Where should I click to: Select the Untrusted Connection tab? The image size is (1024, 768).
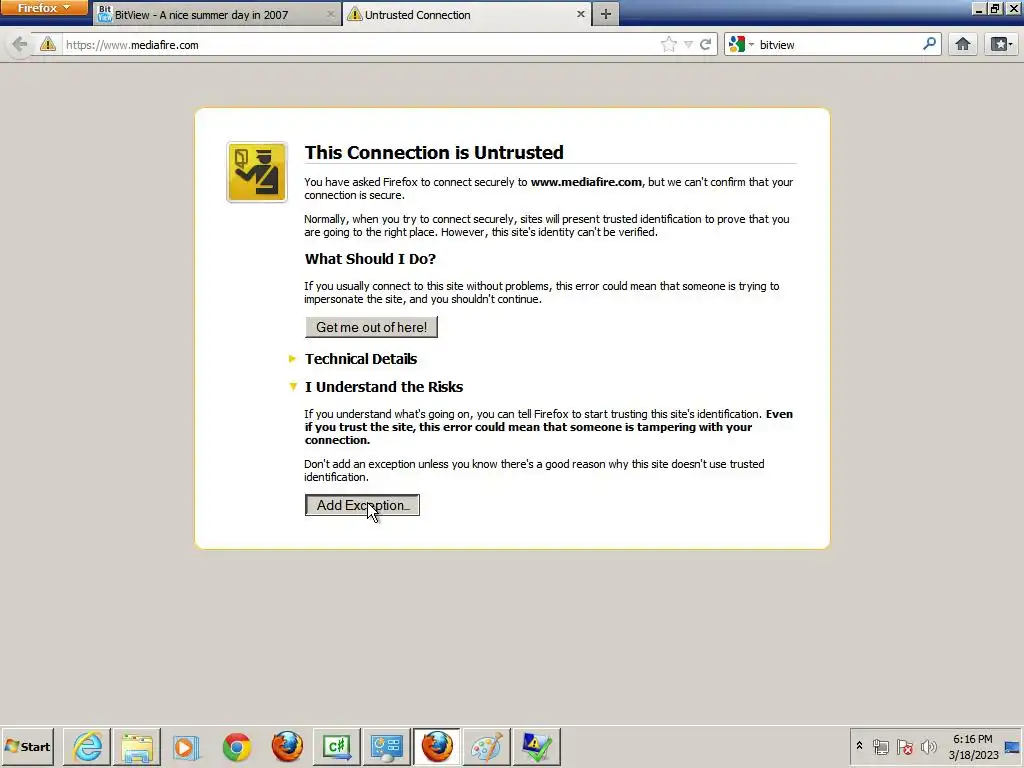466,14
